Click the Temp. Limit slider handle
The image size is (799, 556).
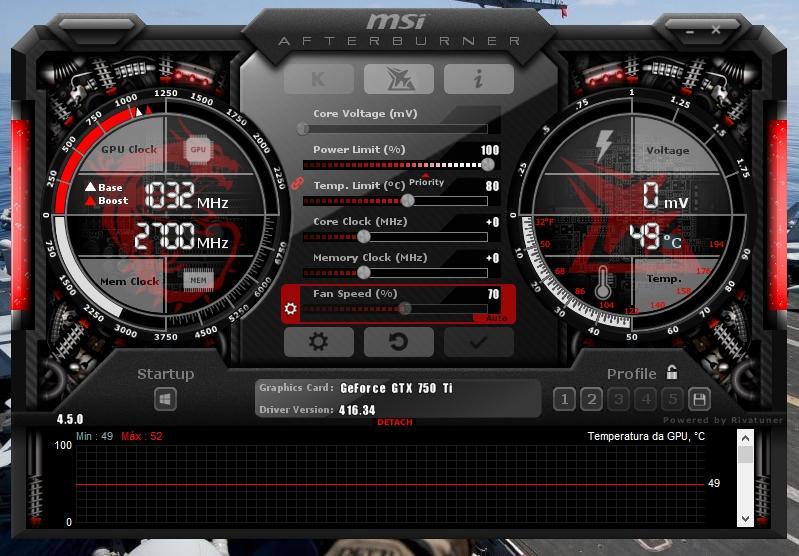tap(408, 201)
